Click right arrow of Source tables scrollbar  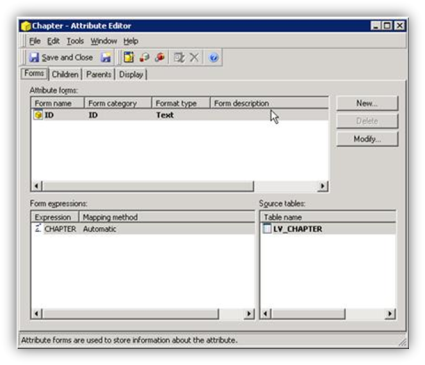[390, 313]
